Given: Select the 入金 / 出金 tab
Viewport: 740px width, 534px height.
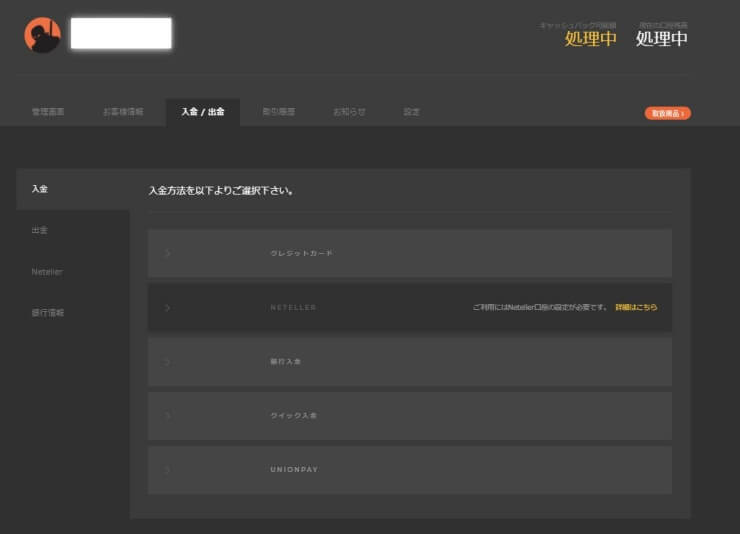Looking at the screenshot, I should coord(203,112).
